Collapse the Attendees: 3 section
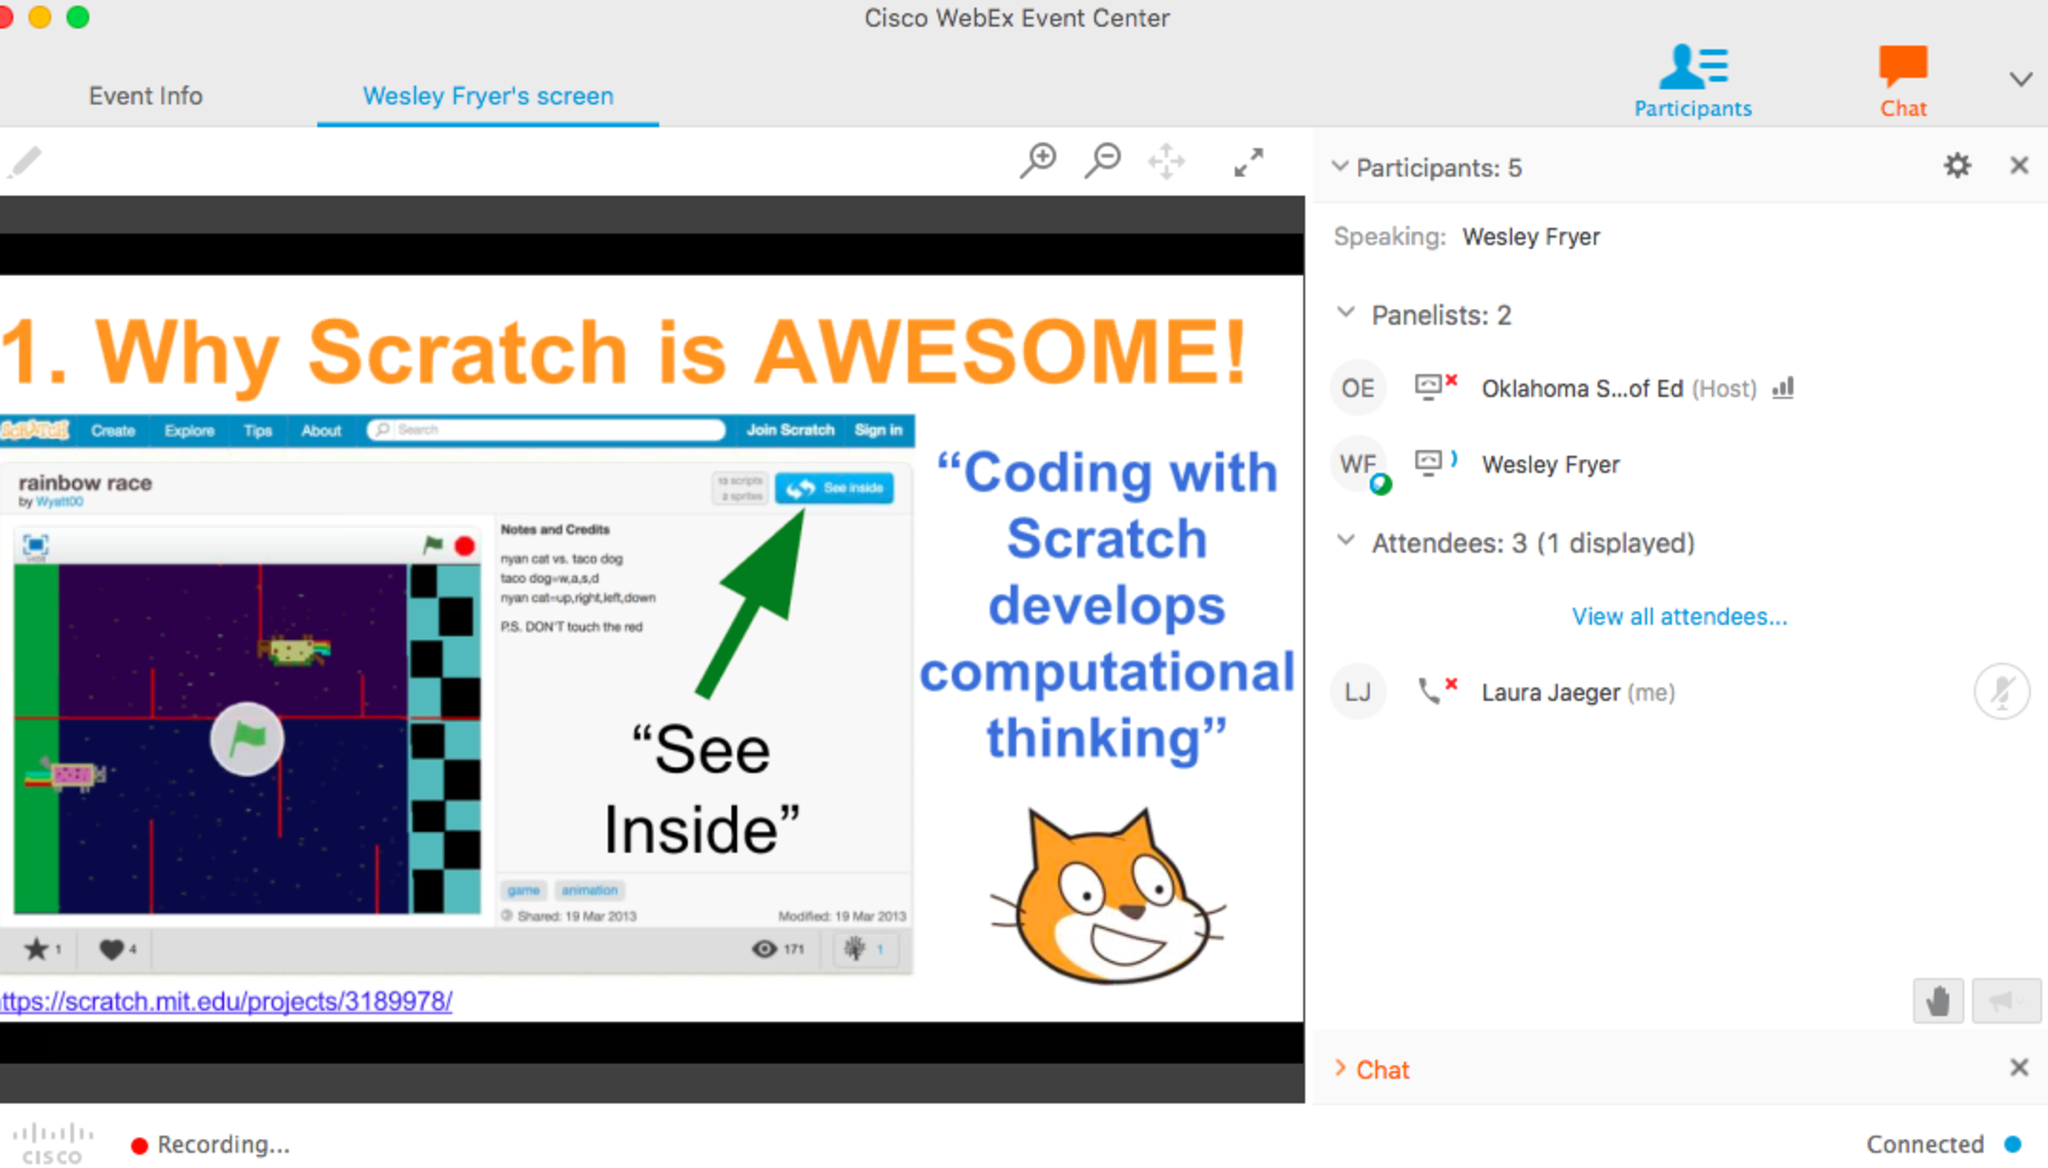 click(x=1346, y=541)
